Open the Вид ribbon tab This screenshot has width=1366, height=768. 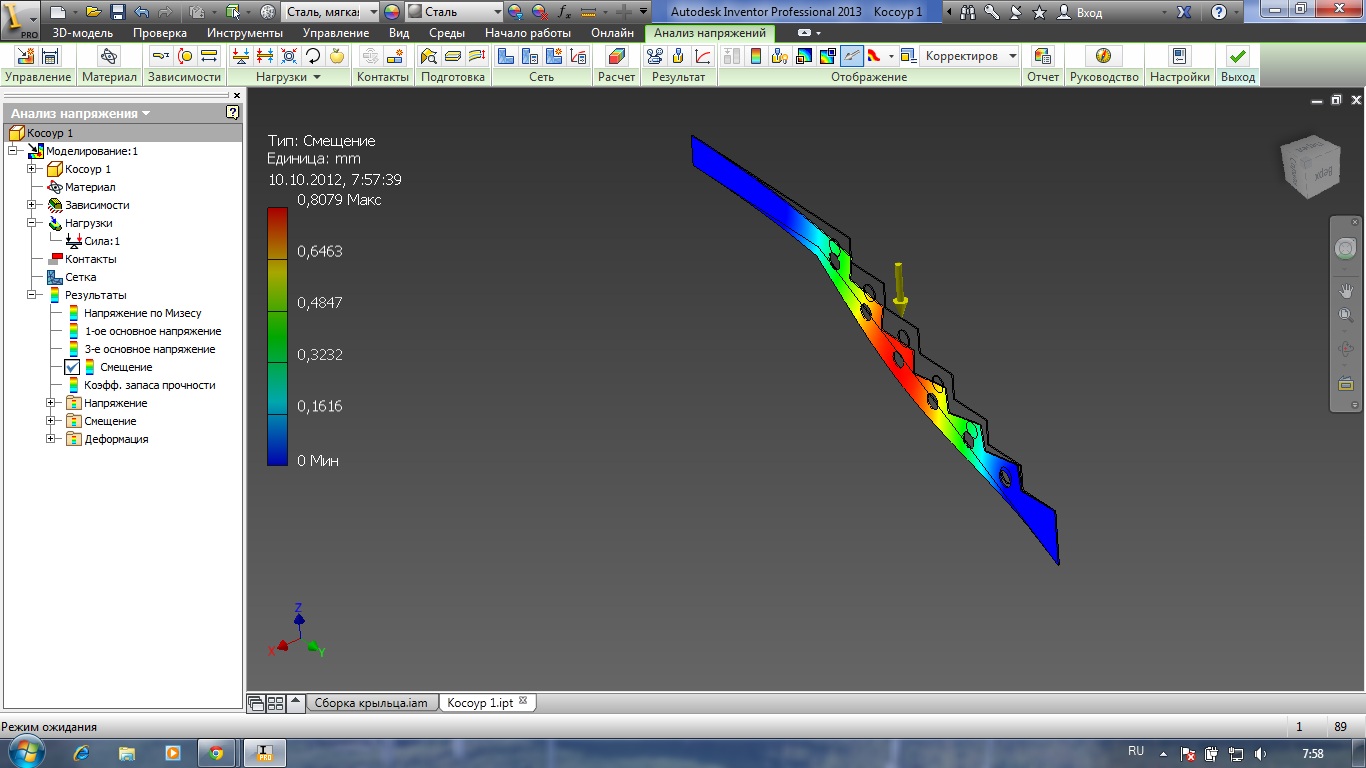(399, 33)
